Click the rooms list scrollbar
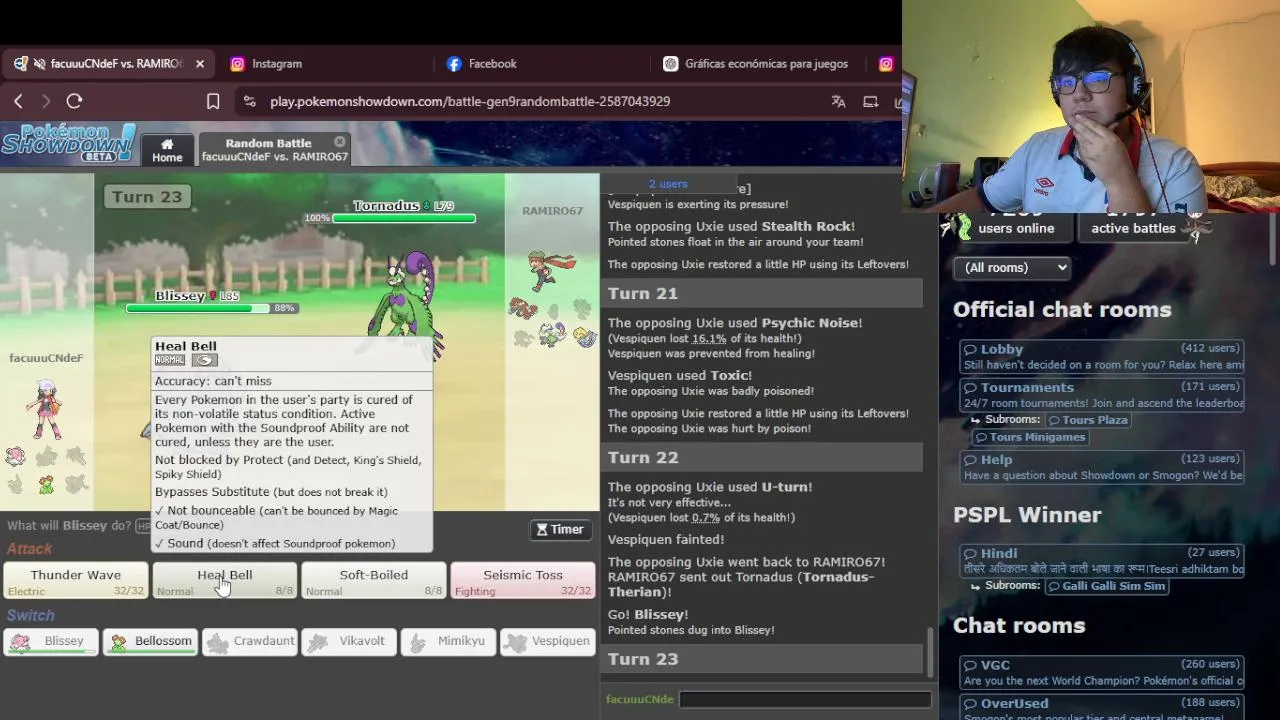Screen dimensions: 1280x720 tap(1273, 240)
